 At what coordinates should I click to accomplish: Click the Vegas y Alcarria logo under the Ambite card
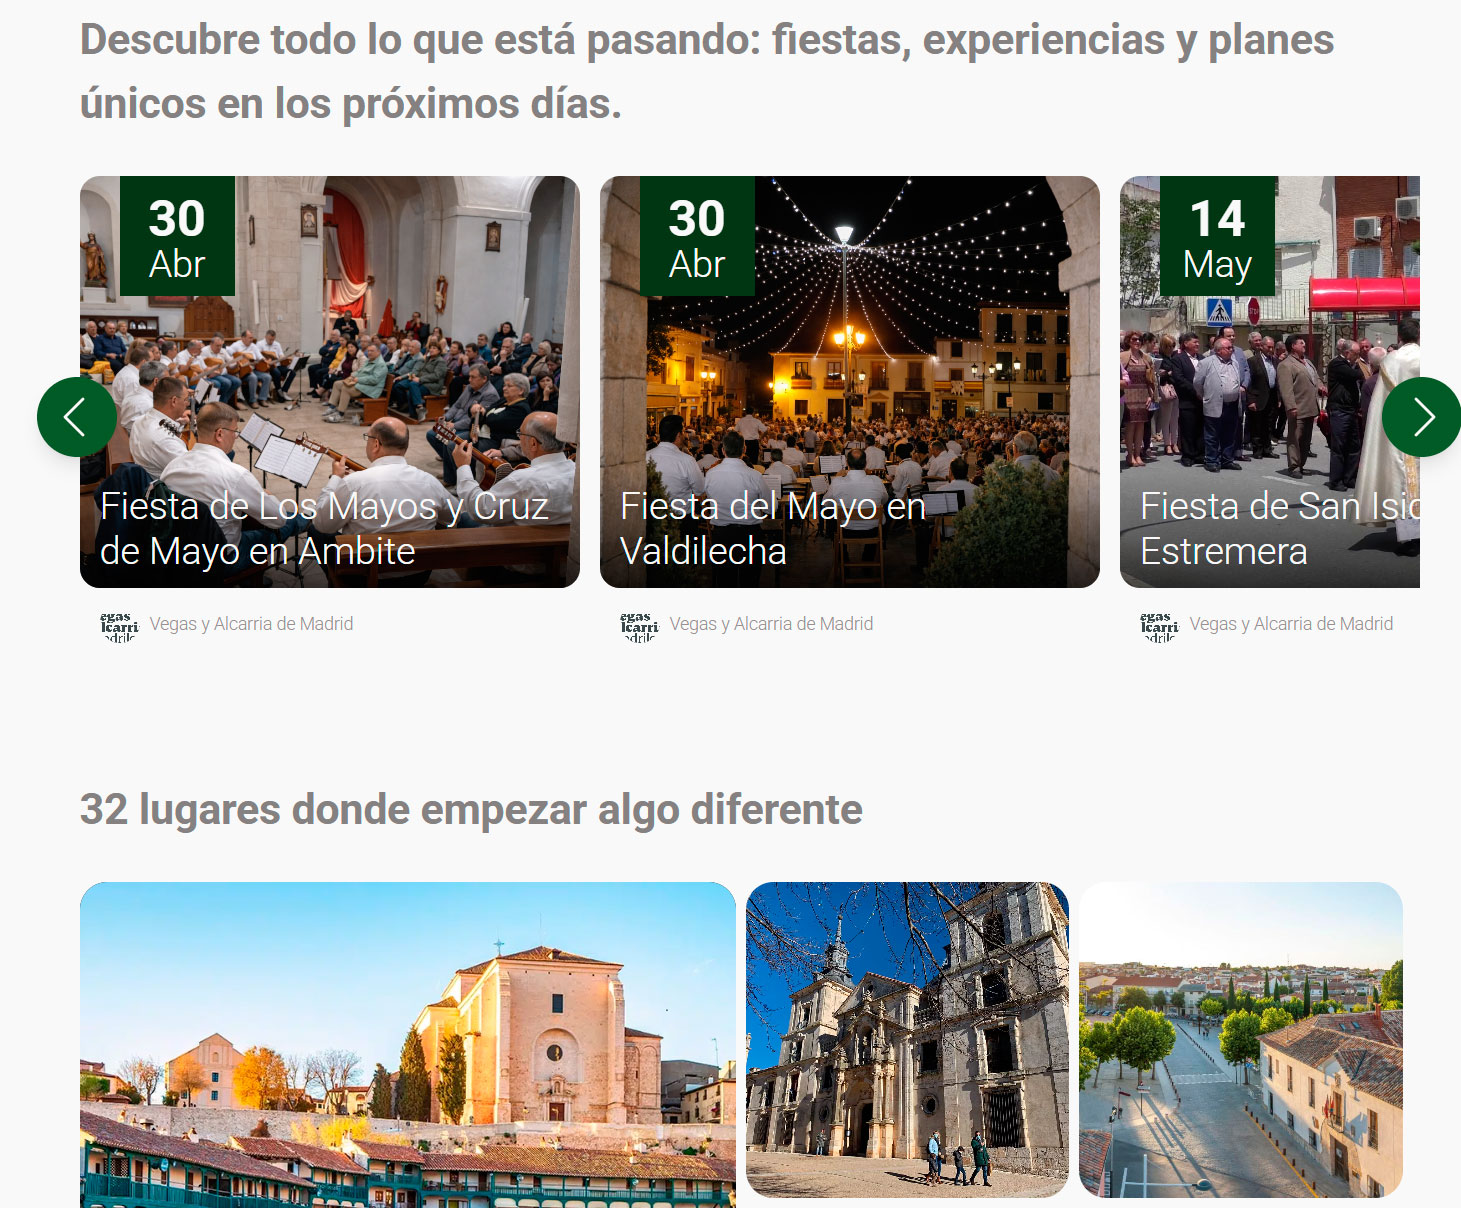pyautogui.click(x=119, y=626)
